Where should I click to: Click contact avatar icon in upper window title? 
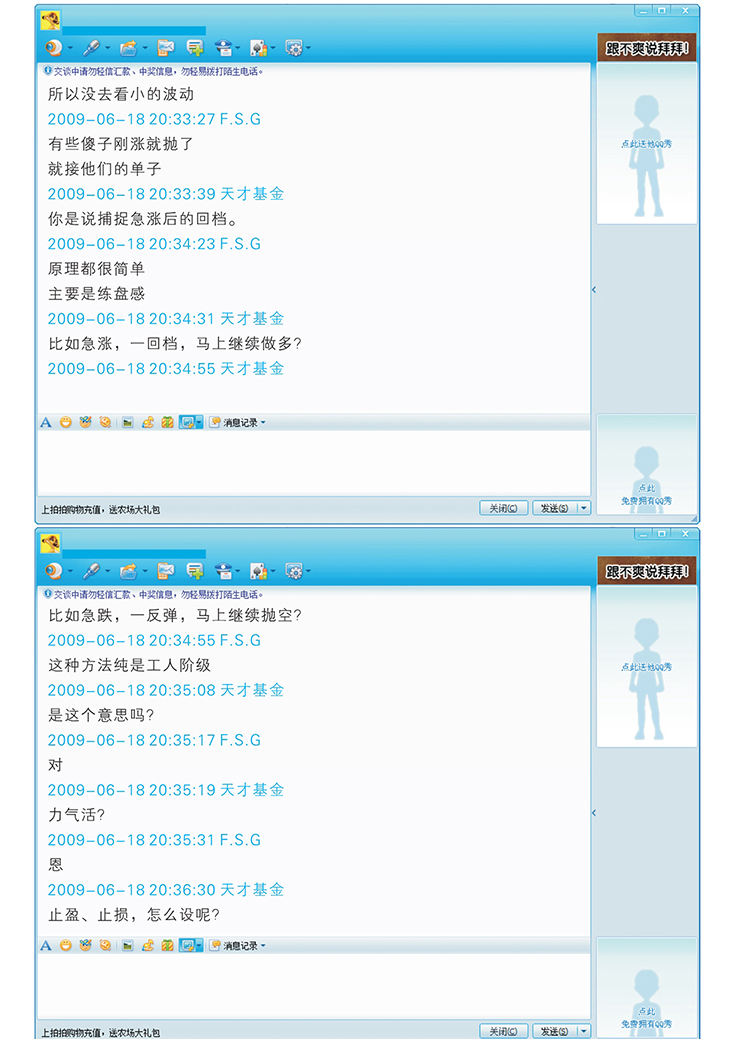pyautogui.click(x=50, y=21)
